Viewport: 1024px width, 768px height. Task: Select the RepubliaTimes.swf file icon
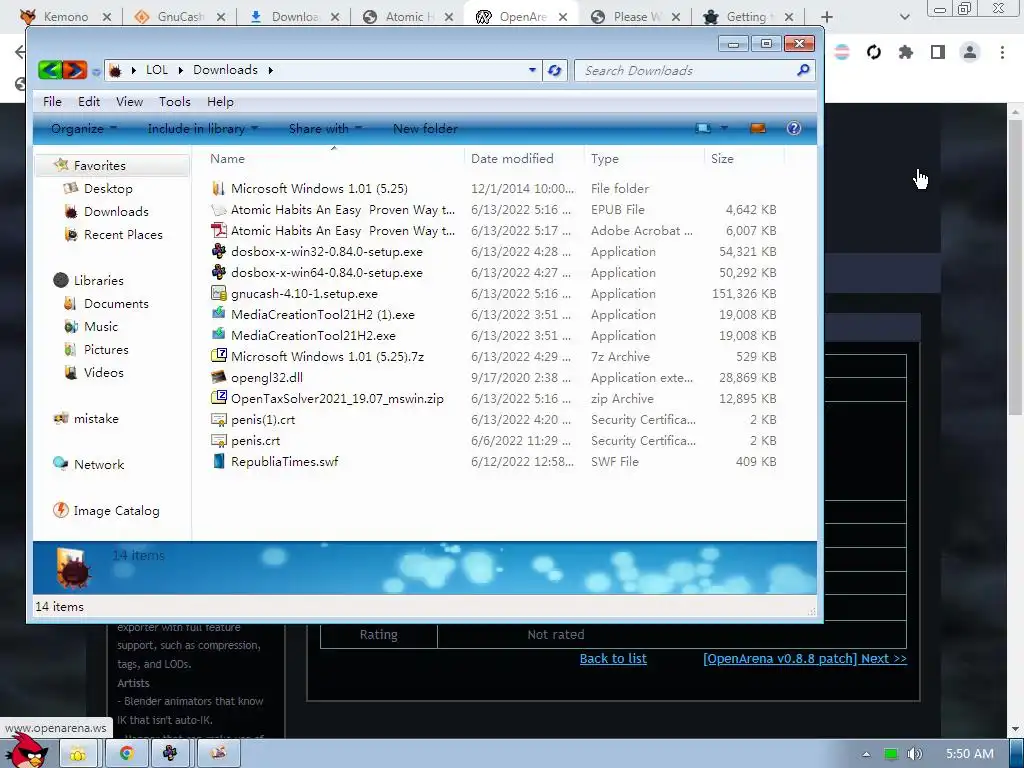[x=218, y=461]
